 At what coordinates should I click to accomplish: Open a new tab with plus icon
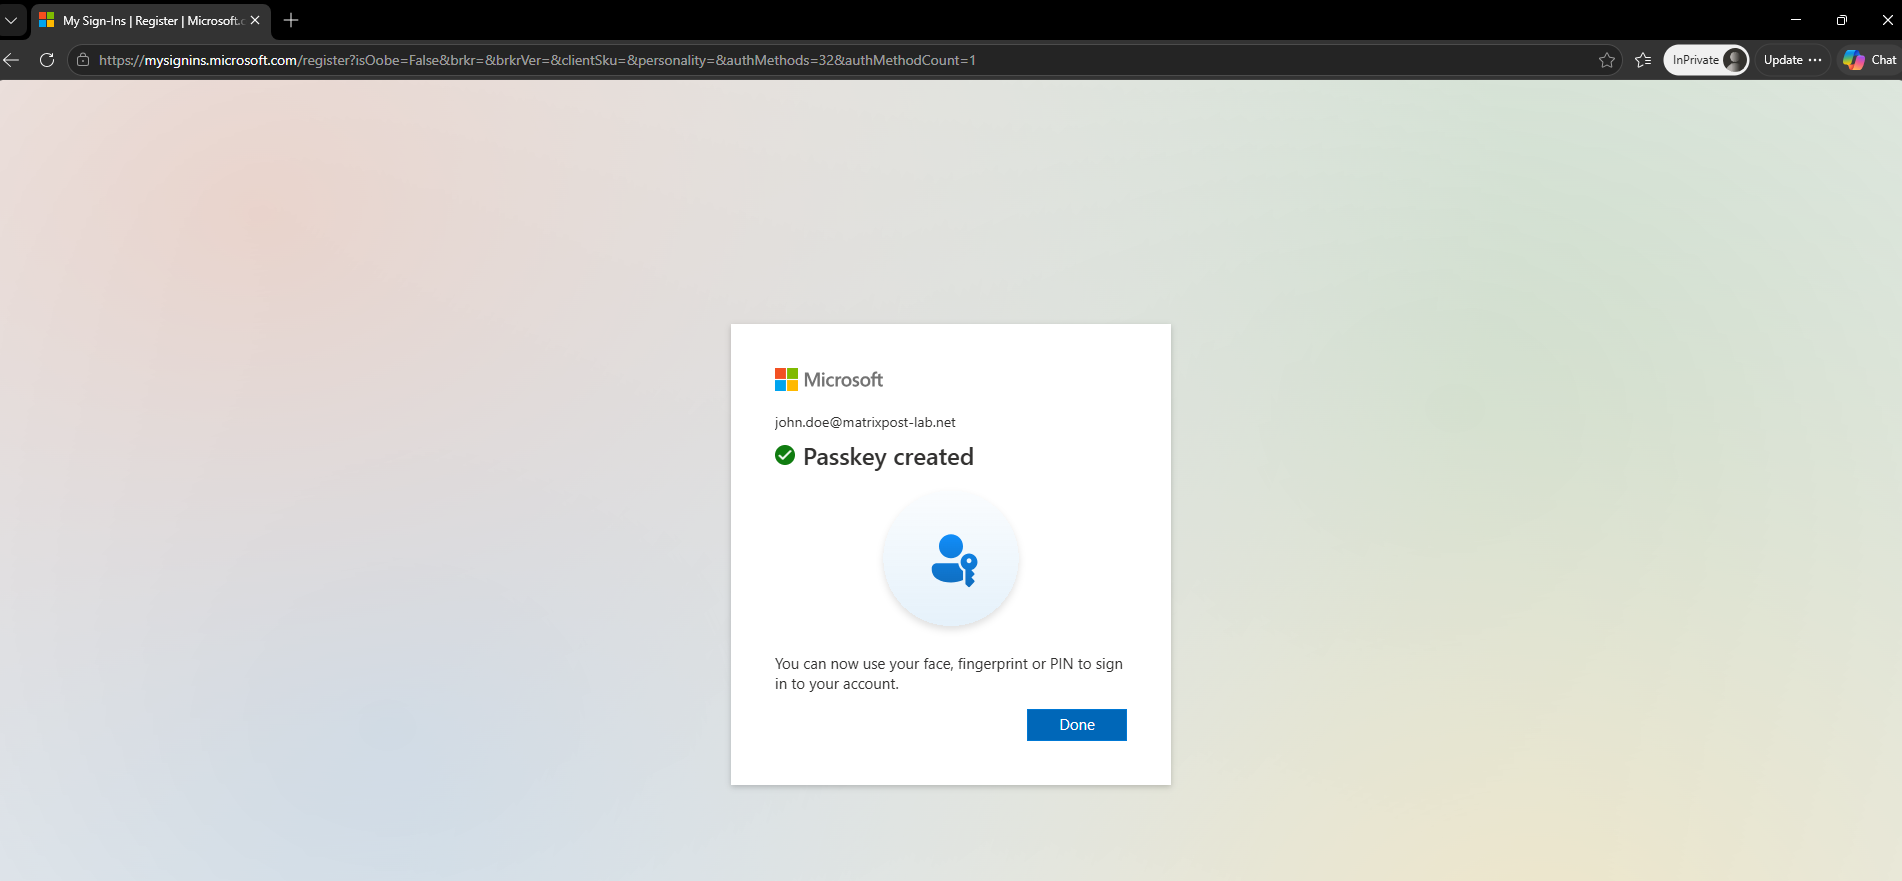coord(291,20)
